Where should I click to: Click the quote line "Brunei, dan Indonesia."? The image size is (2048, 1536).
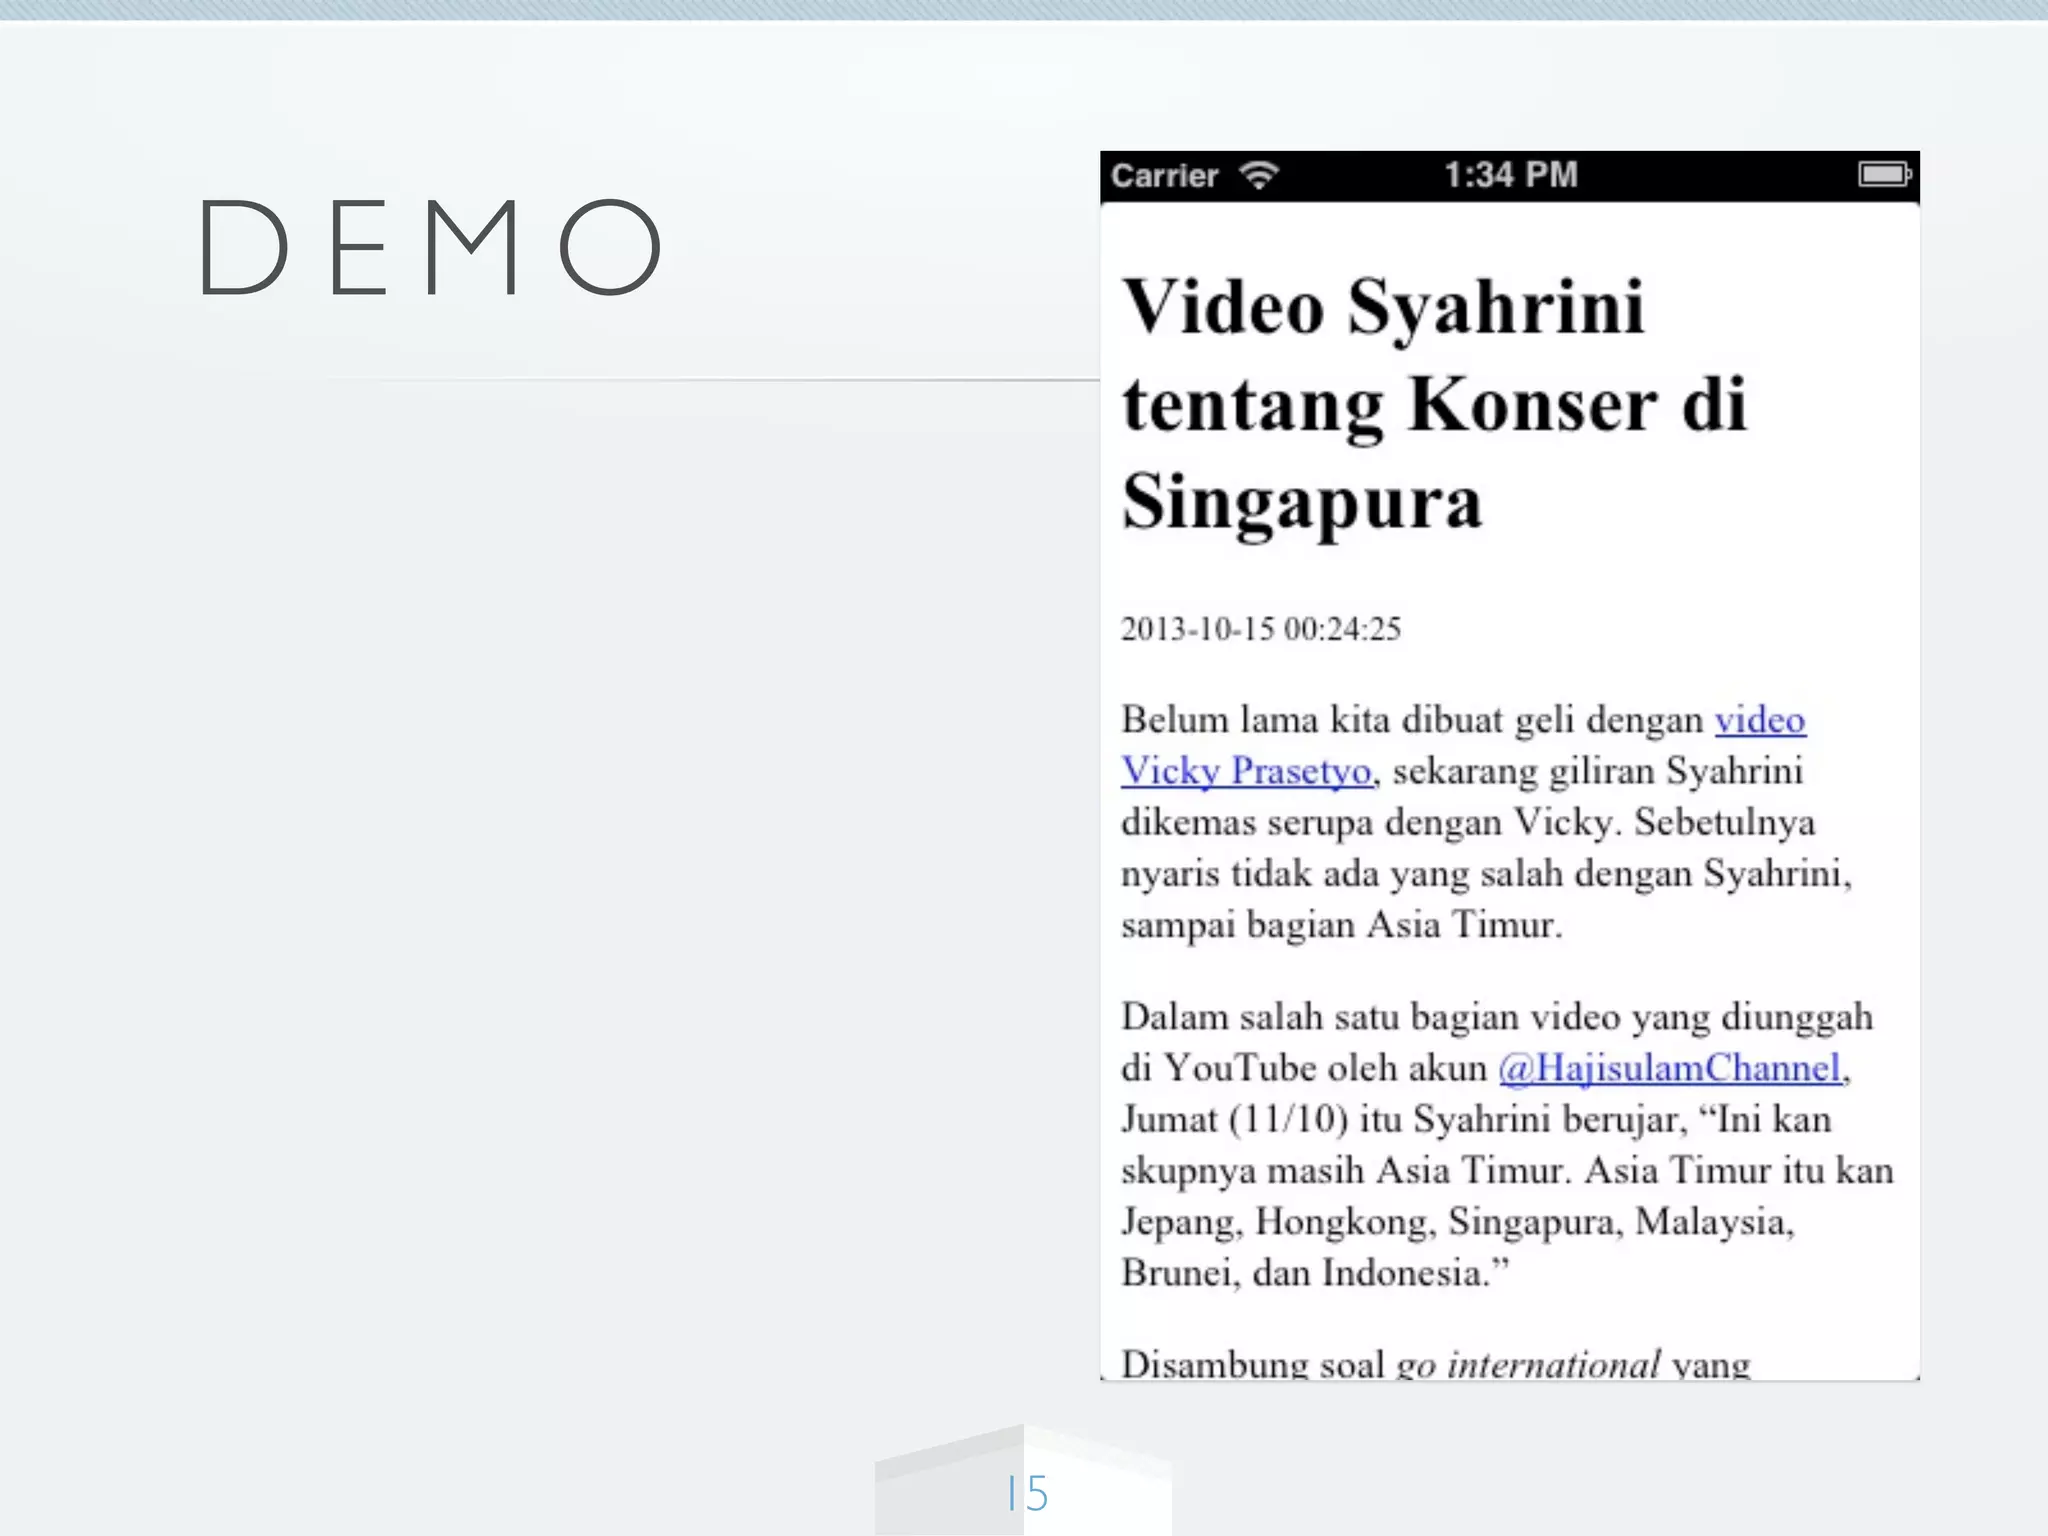[x=1314, y=1273]
